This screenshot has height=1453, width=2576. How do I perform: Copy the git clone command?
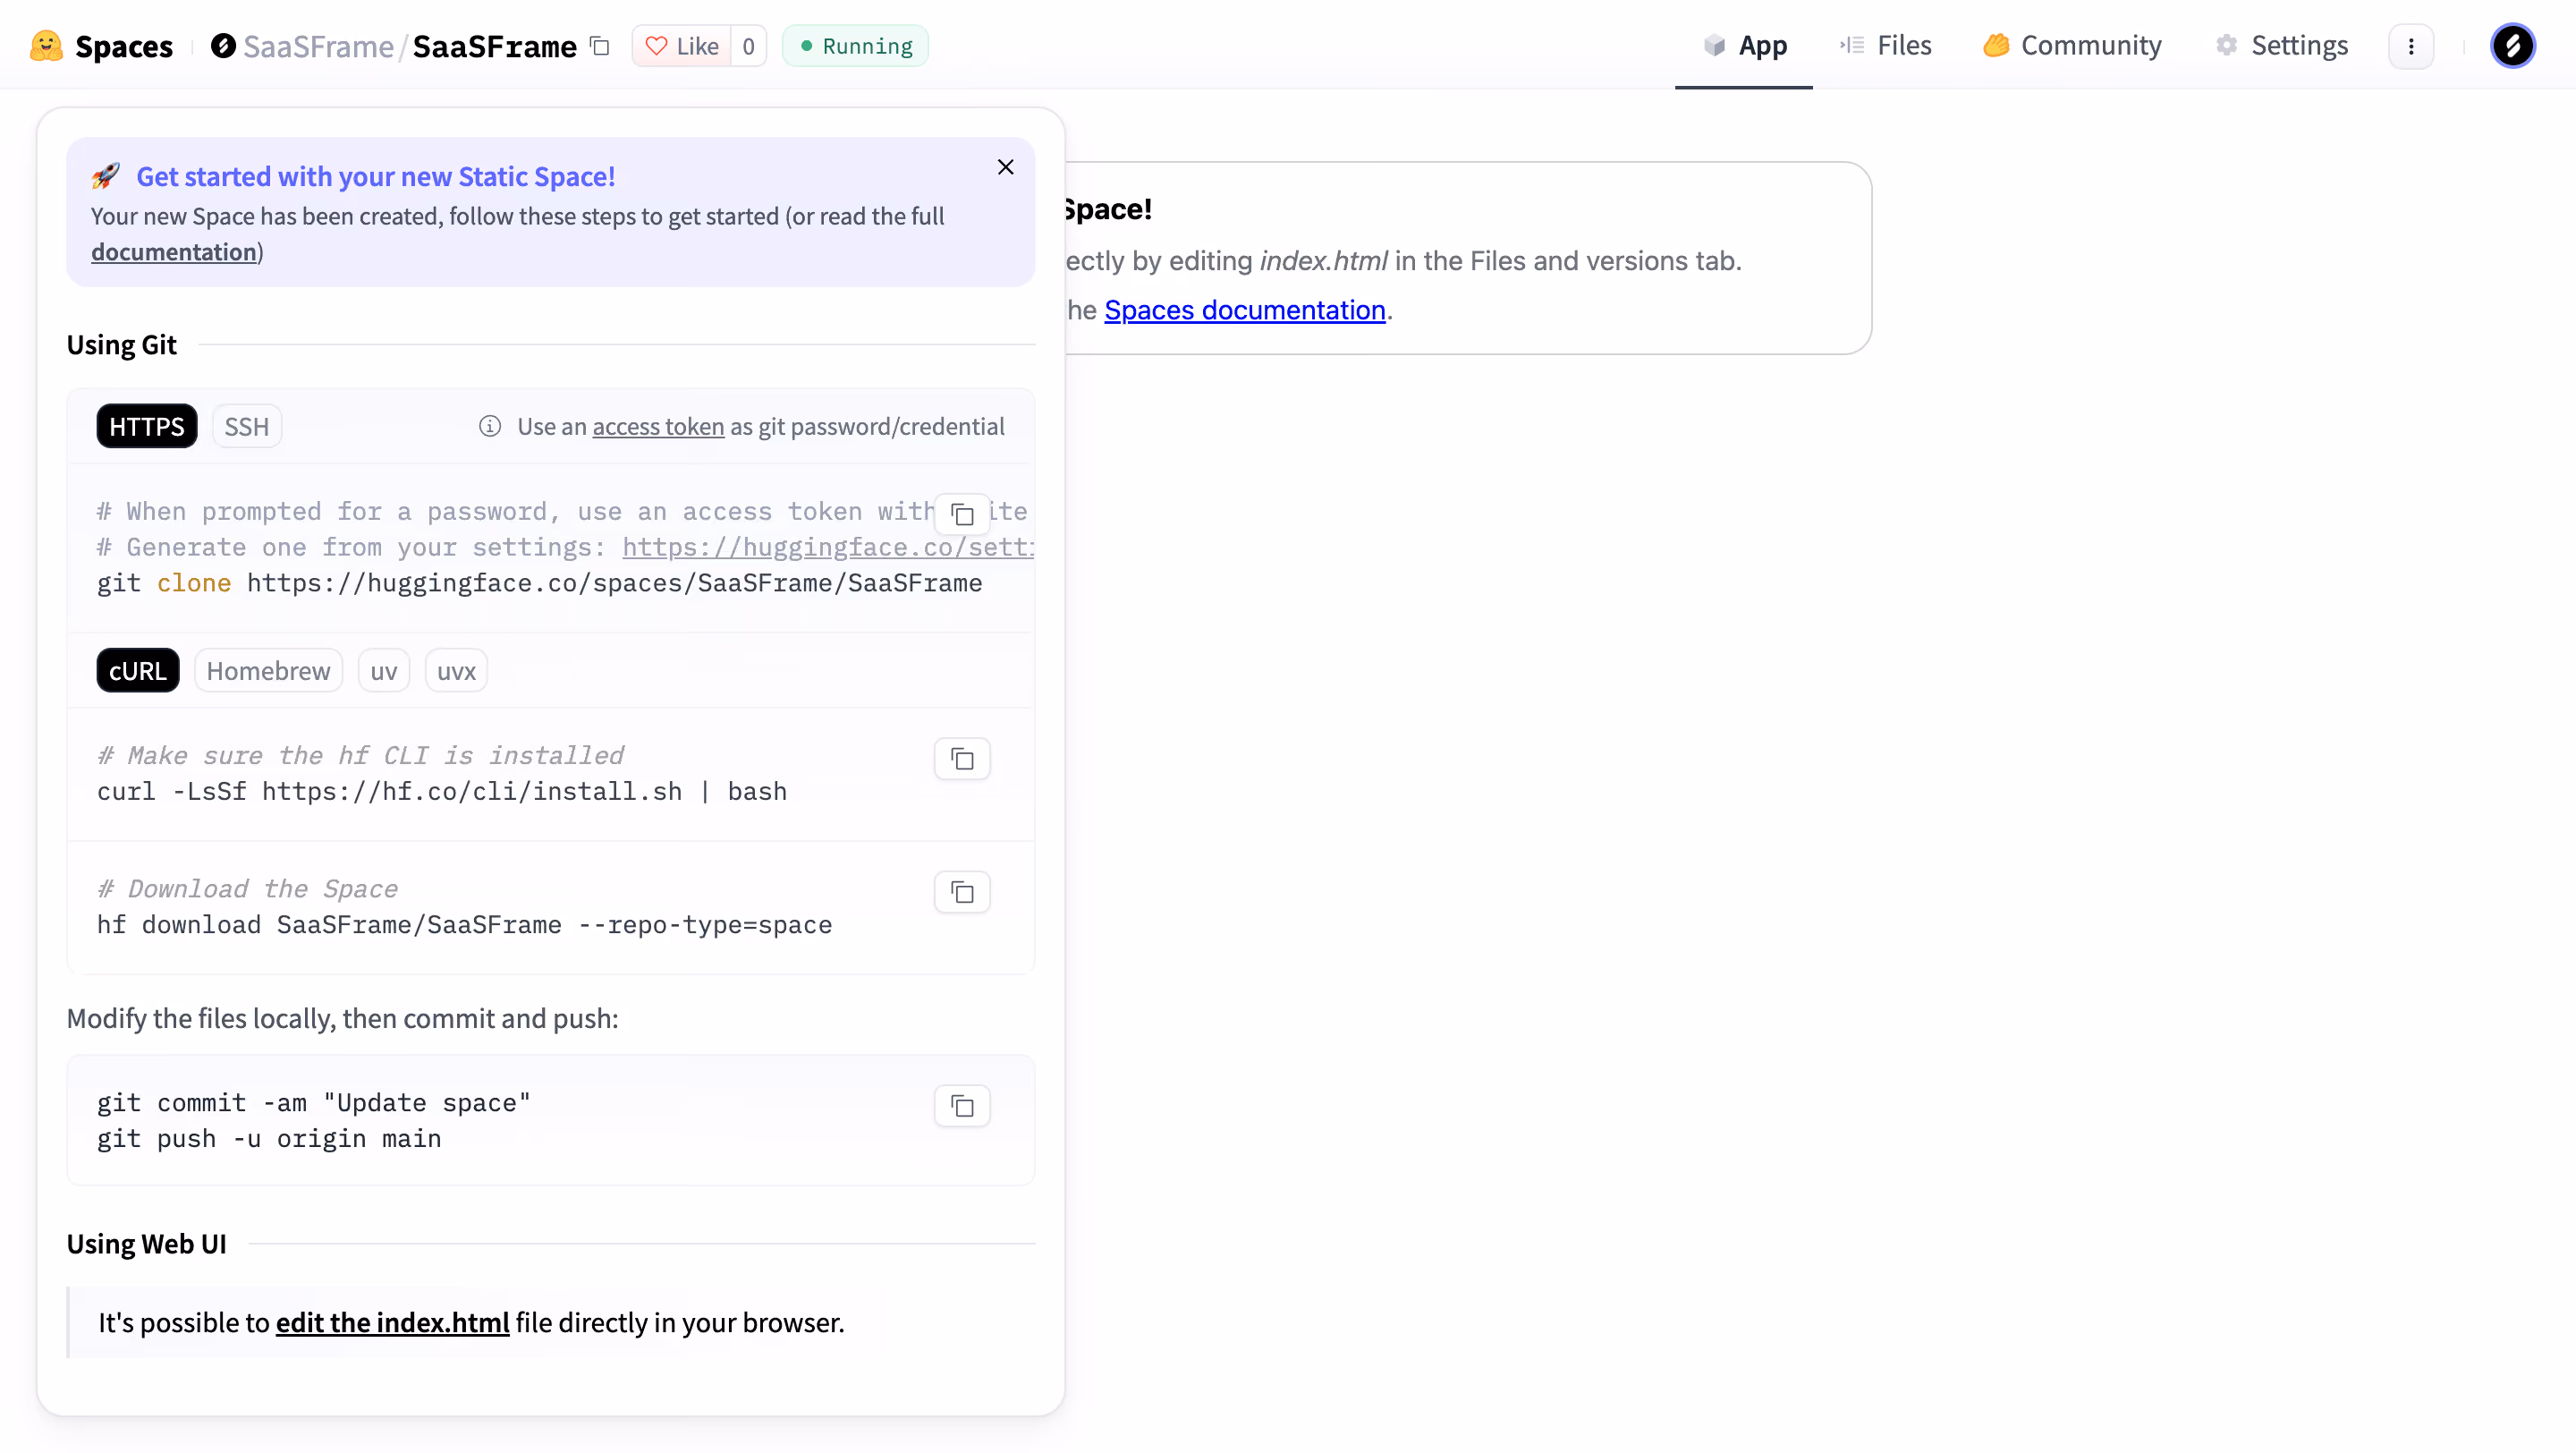962,515
